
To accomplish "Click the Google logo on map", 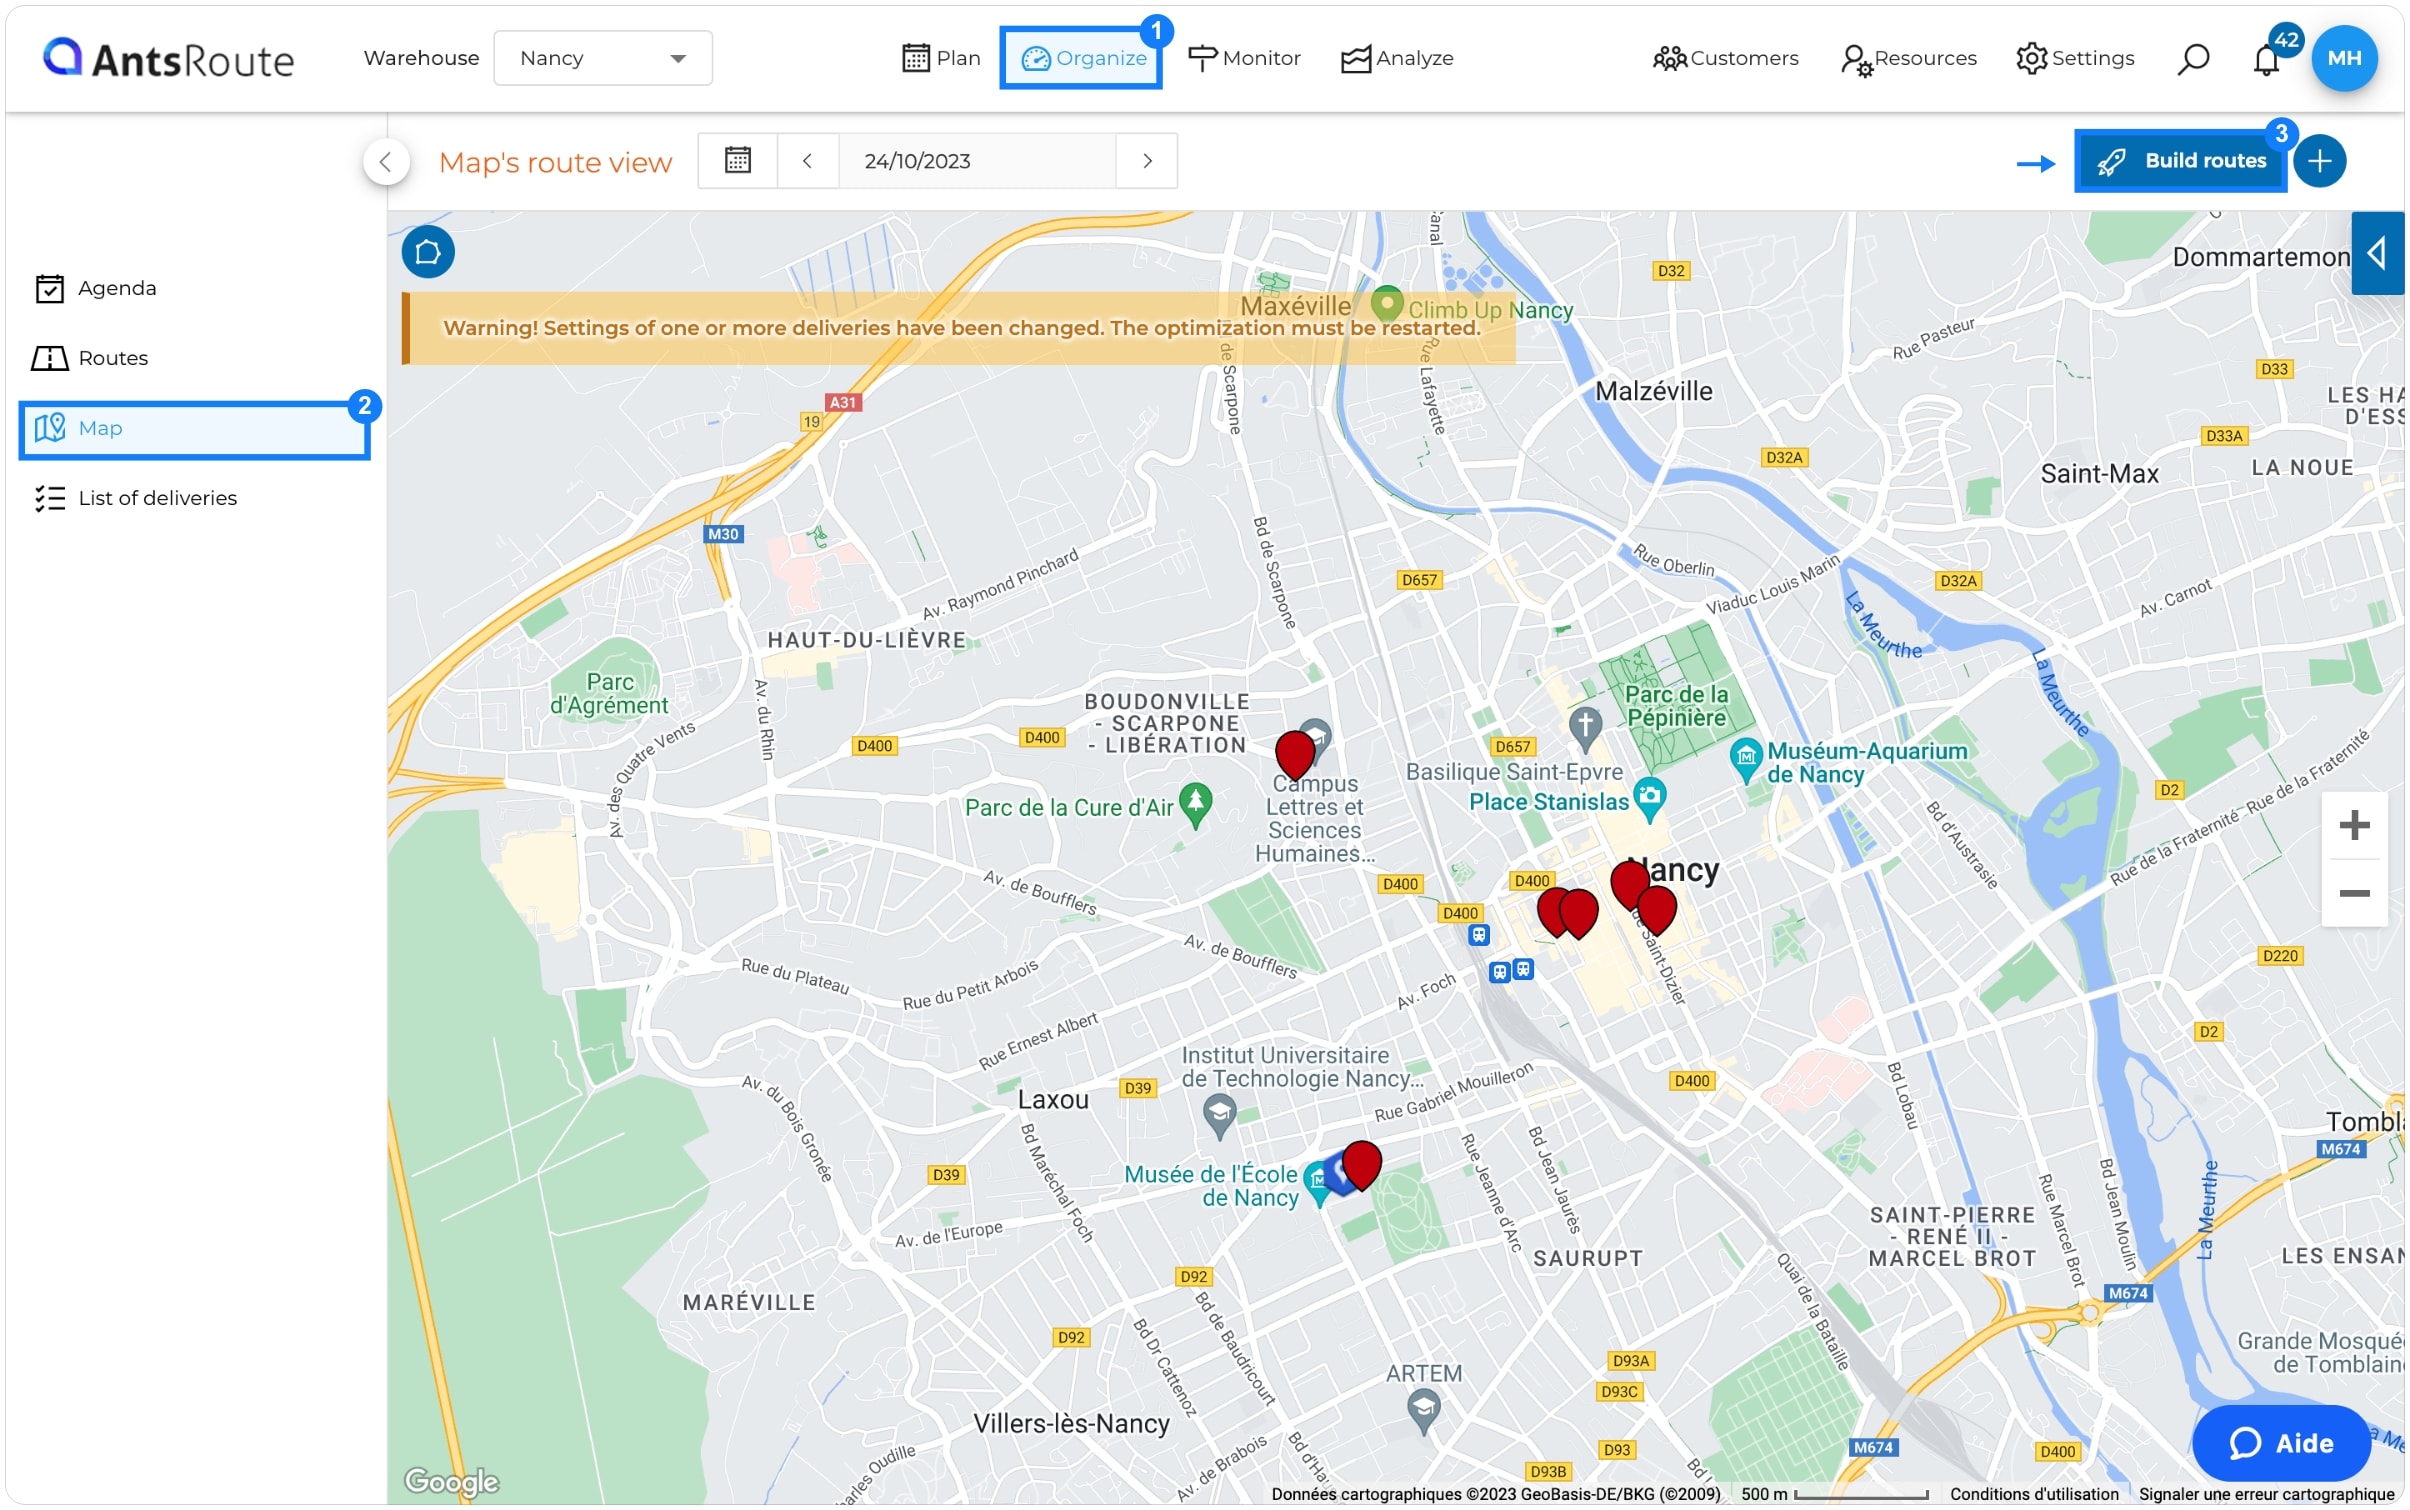I will [451, 1480].
